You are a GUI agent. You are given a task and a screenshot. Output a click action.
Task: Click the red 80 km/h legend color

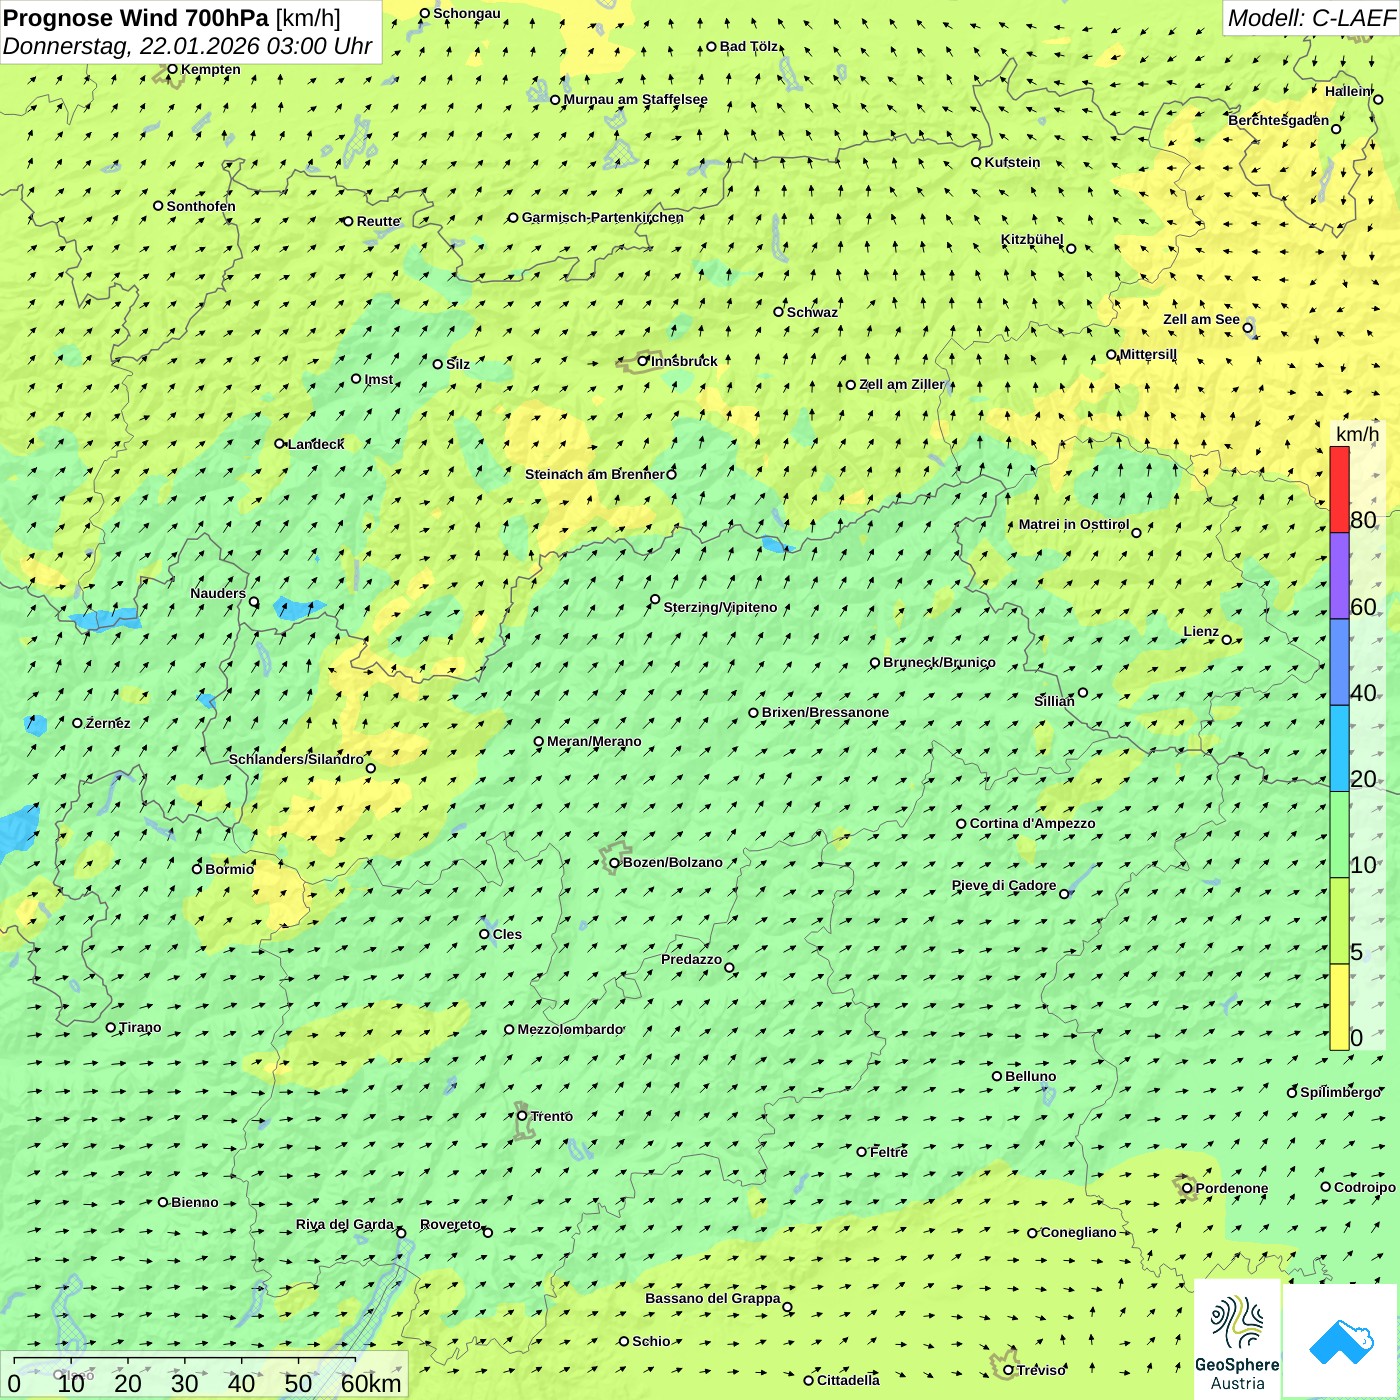[1339, 489]
